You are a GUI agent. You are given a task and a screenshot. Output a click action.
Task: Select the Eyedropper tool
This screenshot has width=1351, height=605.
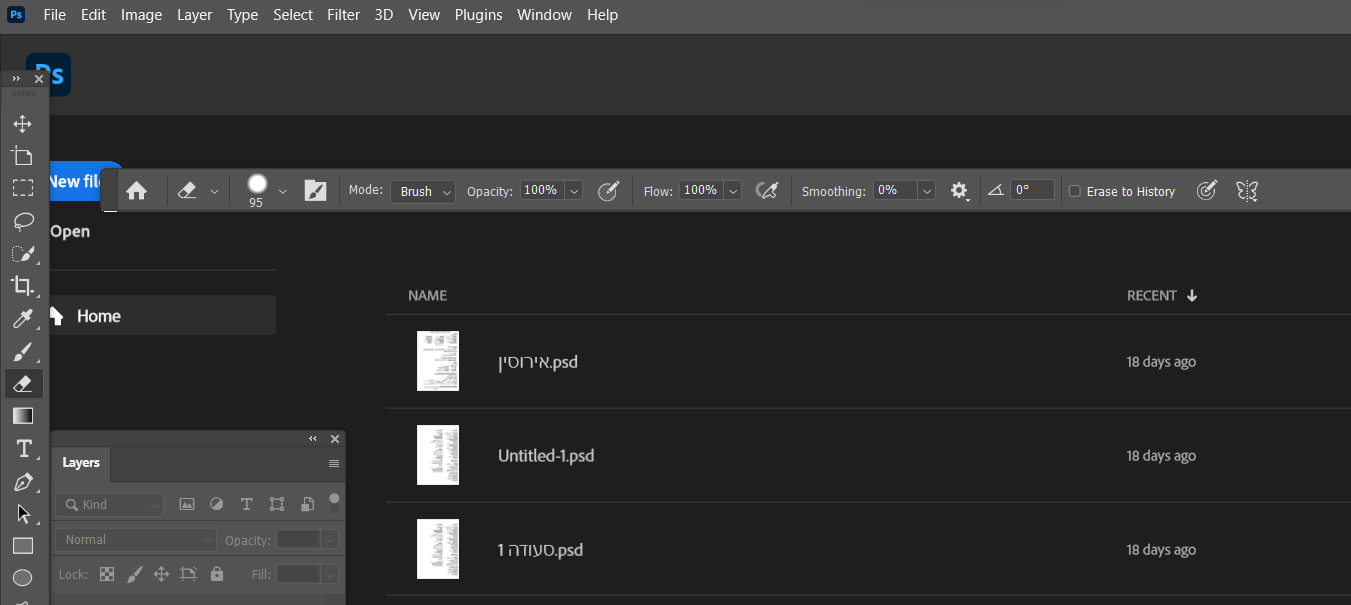click(x=22, y=319)
